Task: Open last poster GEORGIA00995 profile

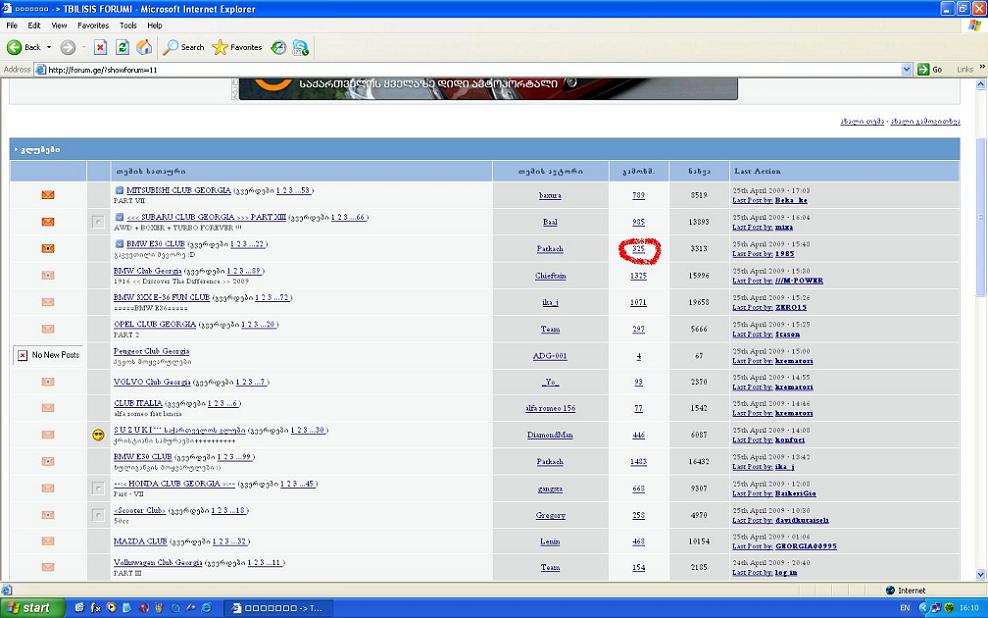Action: (806, 546)
